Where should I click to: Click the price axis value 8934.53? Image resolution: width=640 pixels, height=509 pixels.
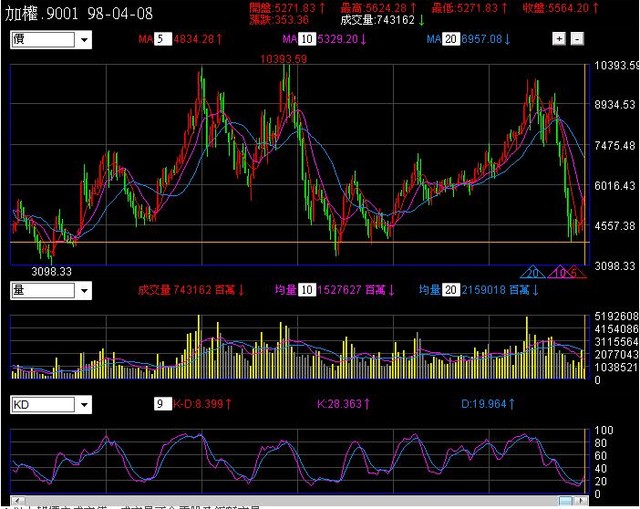(615, 104)
